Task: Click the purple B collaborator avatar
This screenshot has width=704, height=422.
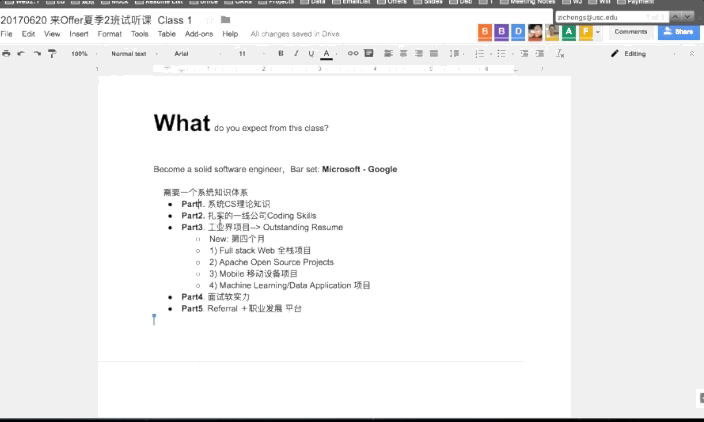Action: 501,32
